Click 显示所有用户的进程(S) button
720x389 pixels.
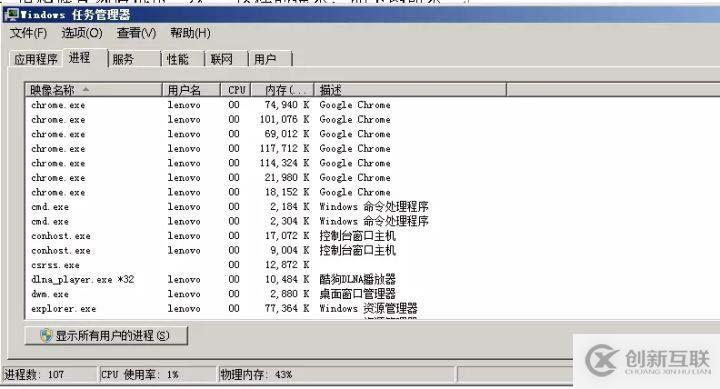pos(106,336)
